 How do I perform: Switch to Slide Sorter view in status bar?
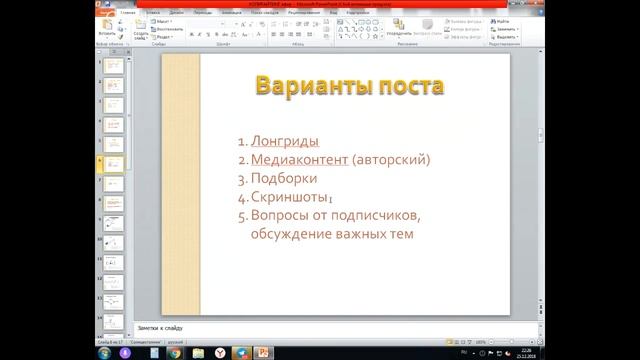(x=456, y=342)
